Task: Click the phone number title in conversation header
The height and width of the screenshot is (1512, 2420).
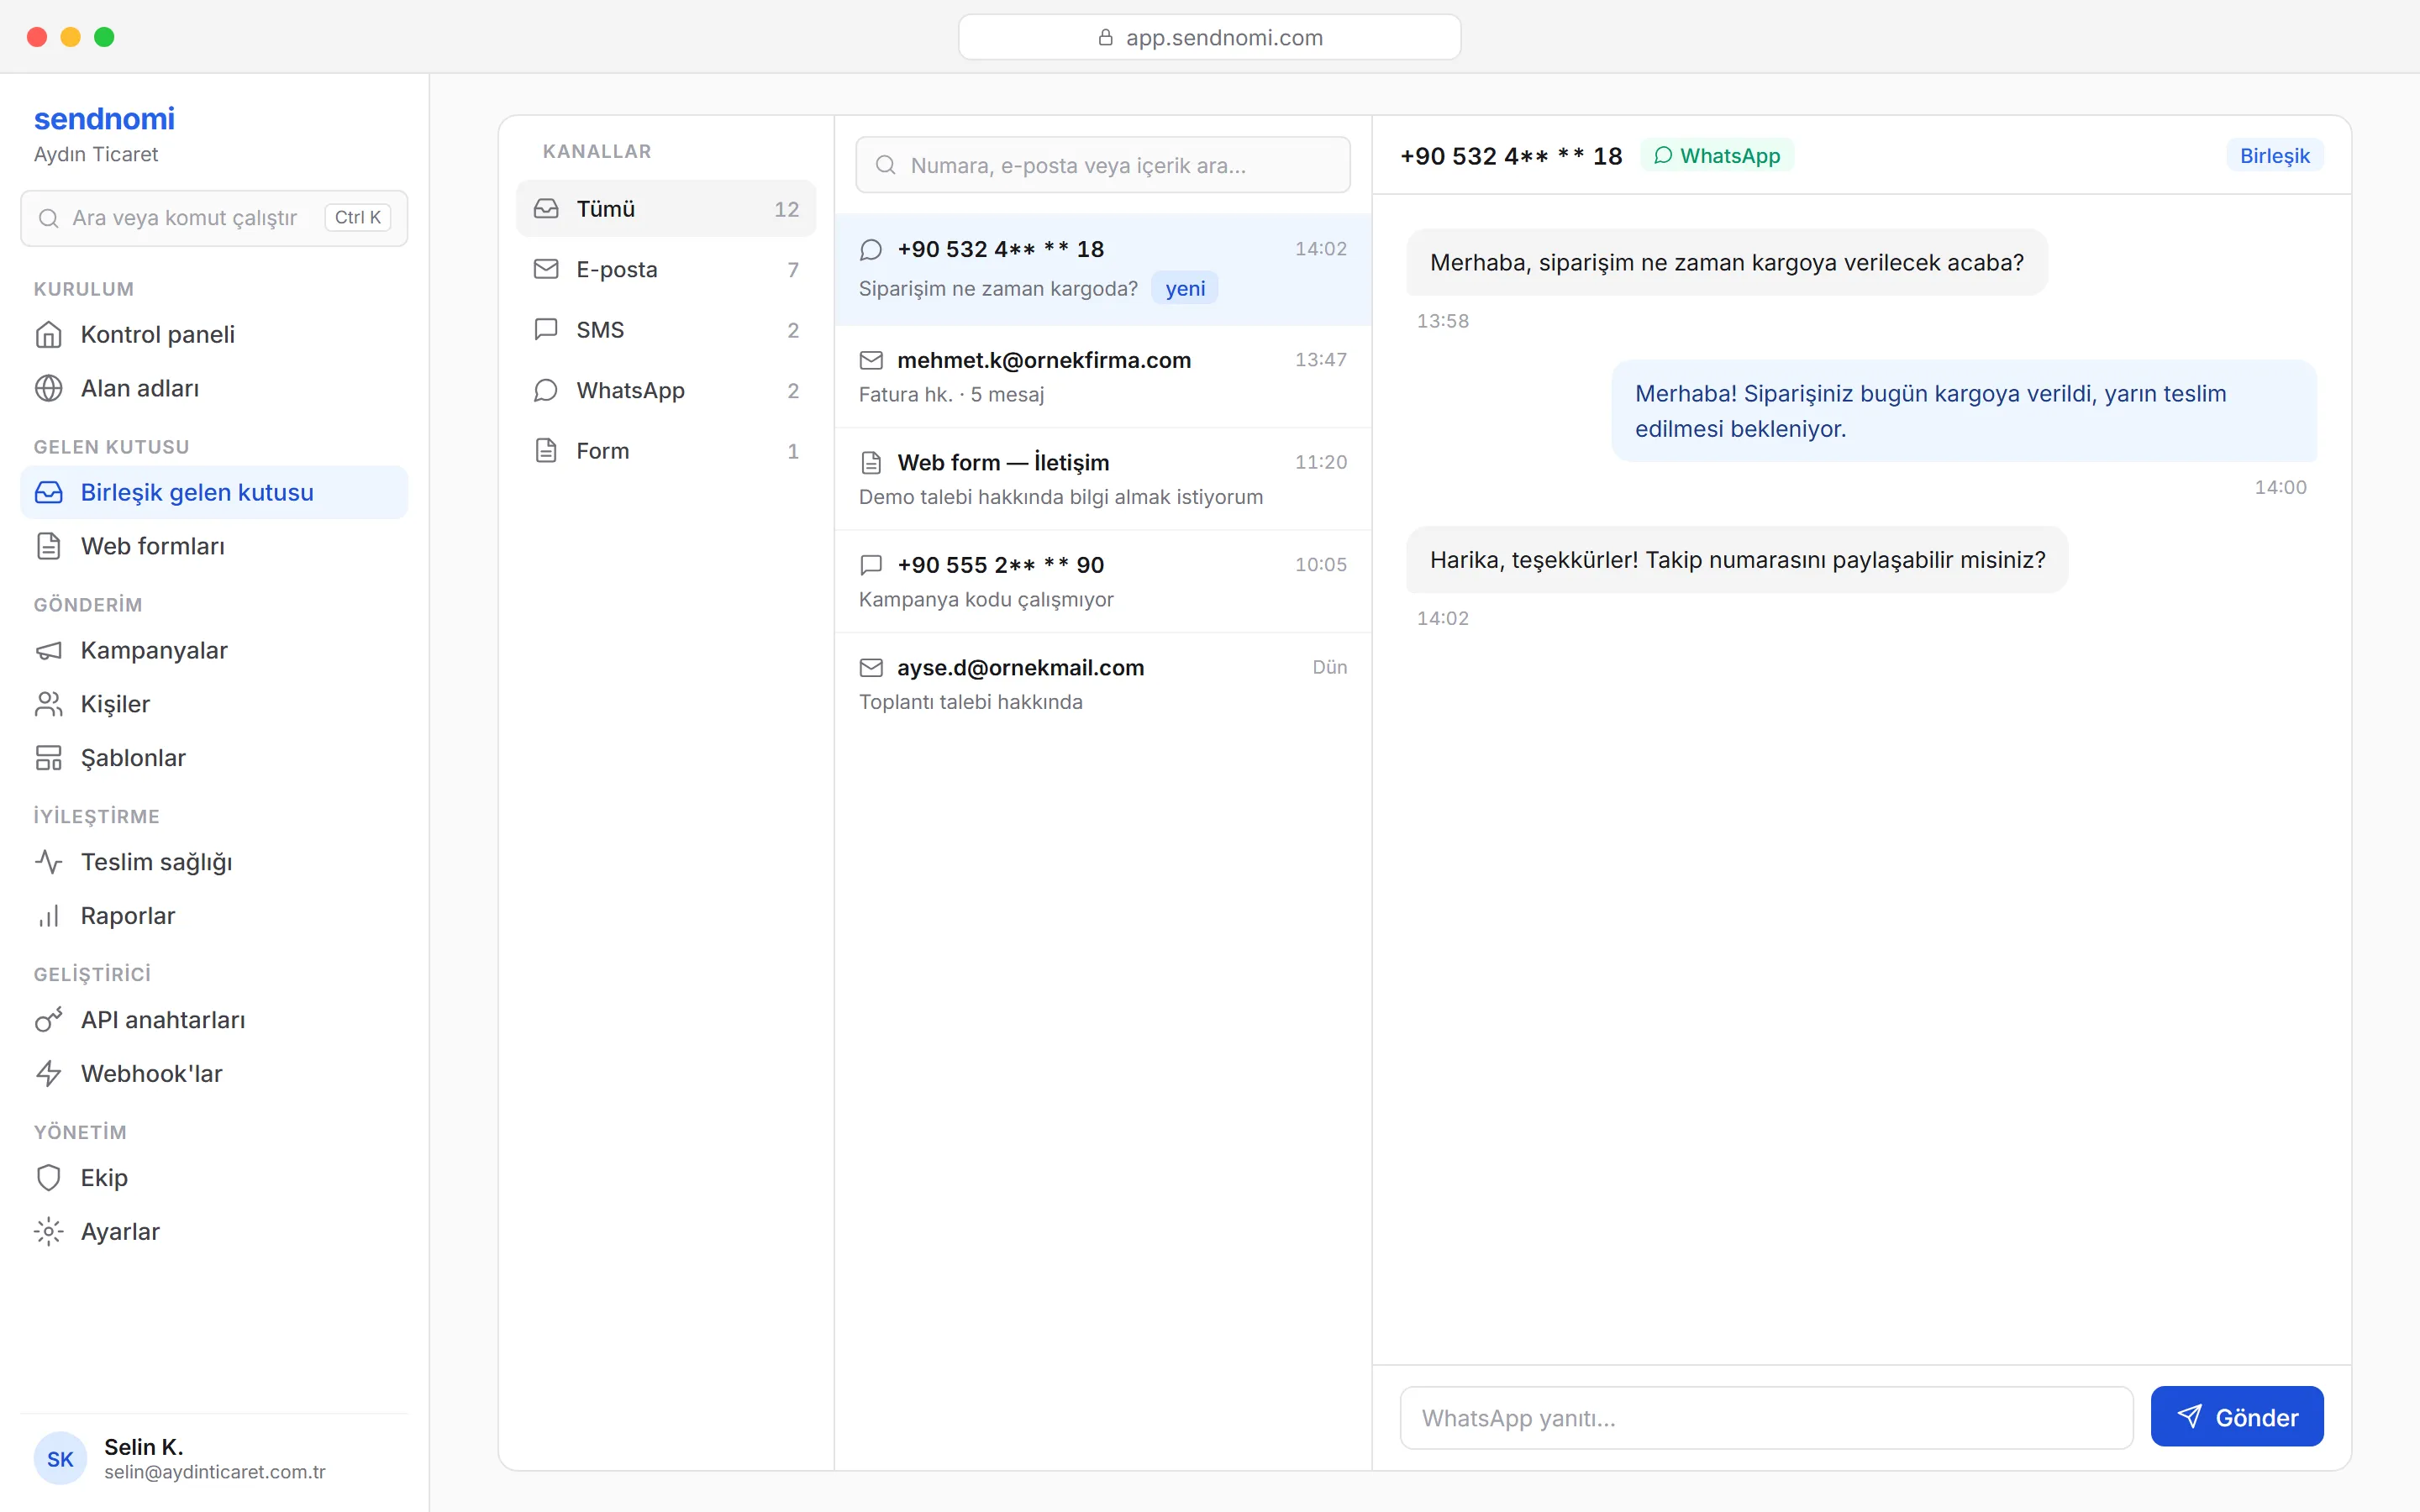Action: (x=1511, y=156)
